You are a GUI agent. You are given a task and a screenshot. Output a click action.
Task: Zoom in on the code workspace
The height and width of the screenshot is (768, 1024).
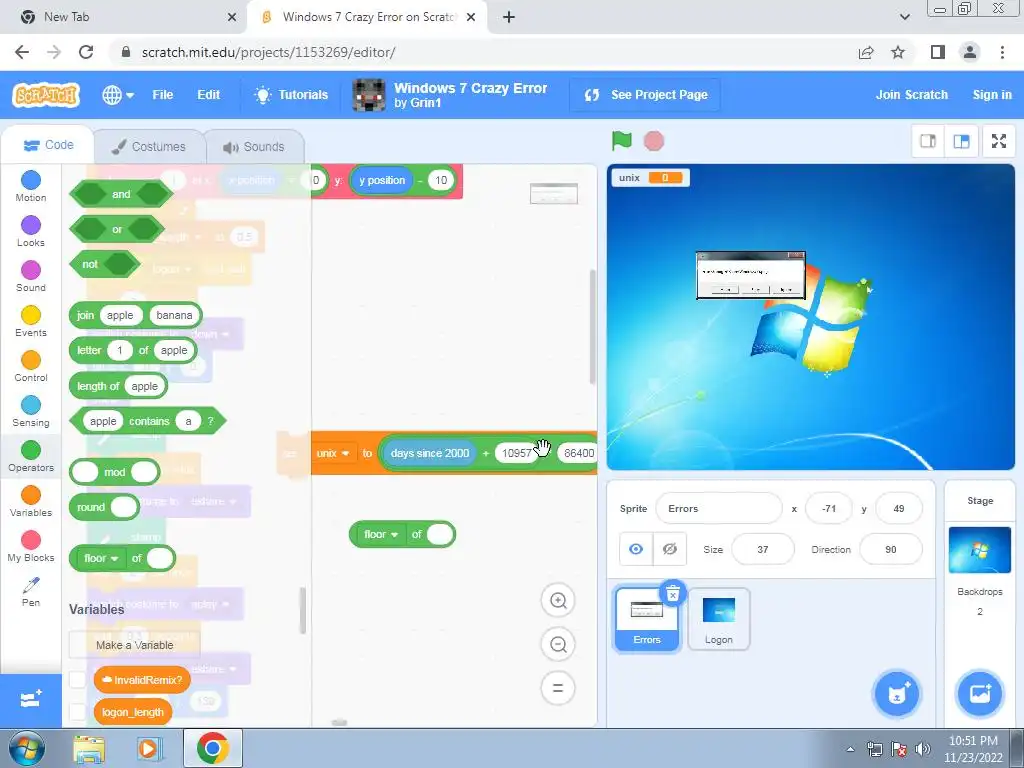558,601
